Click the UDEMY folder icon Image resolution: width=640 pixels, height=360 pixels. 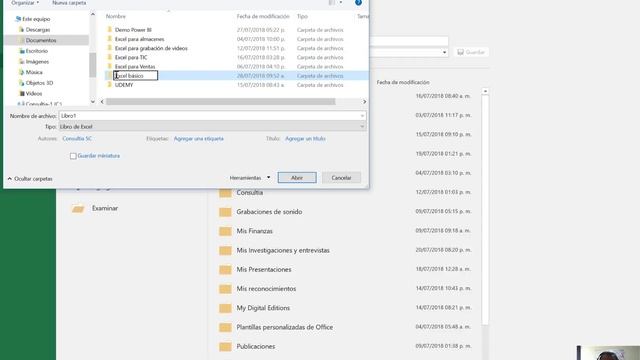pyautogui.click(x=109, y=84)
